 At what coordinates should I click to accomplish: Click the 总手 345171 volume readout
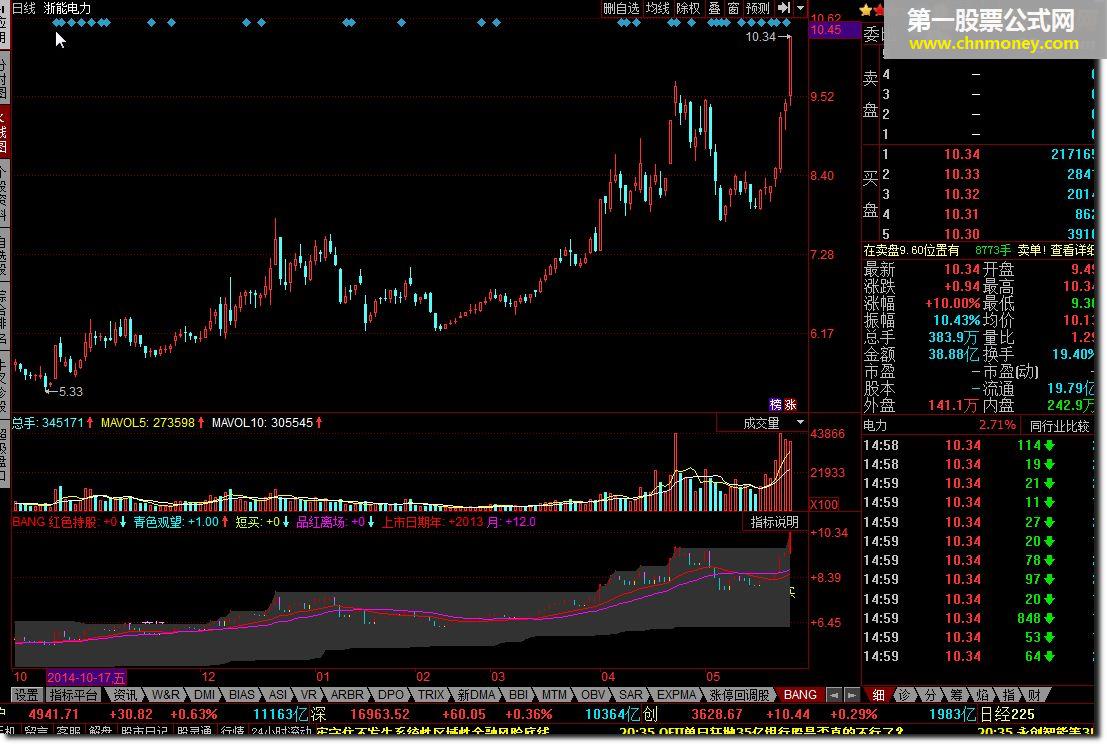52,423
